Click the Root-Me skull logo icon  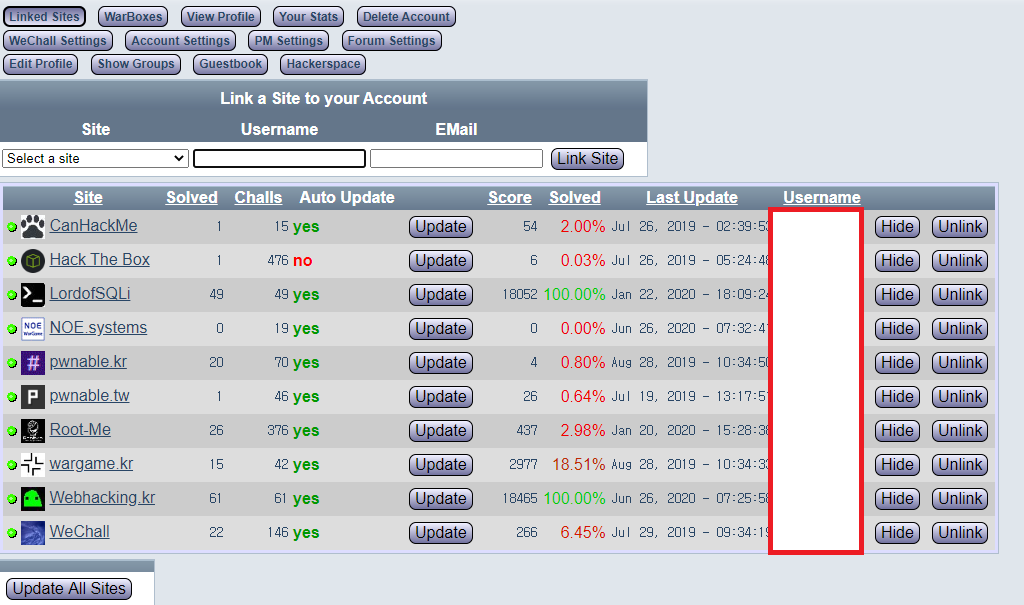[x=33, y=431]
